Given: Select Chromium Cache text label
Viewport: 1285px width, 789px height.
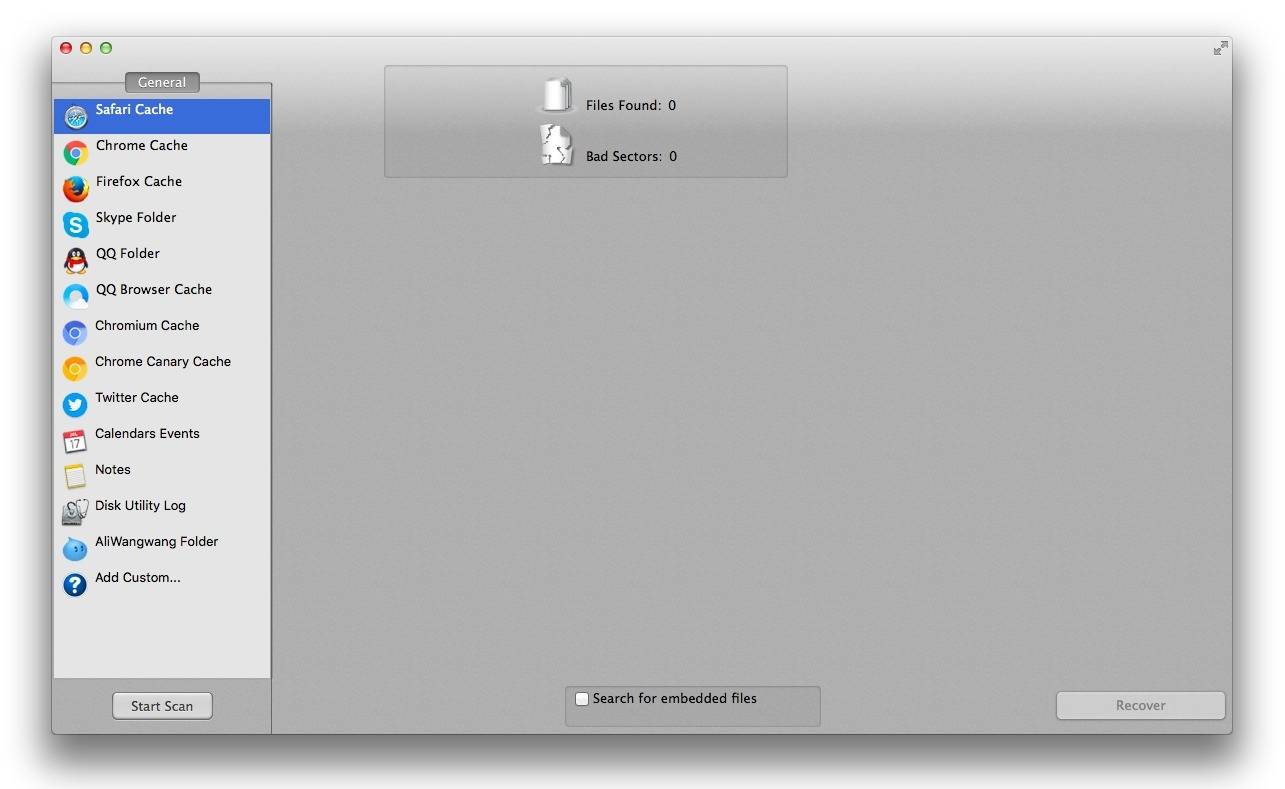Looking at the screenshot, I should coord(147,325).
